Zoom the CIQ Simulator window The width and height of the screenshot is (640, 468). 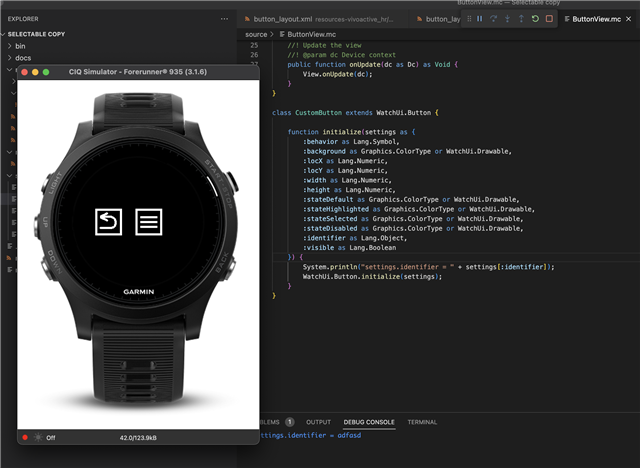(x=46, y=72)
